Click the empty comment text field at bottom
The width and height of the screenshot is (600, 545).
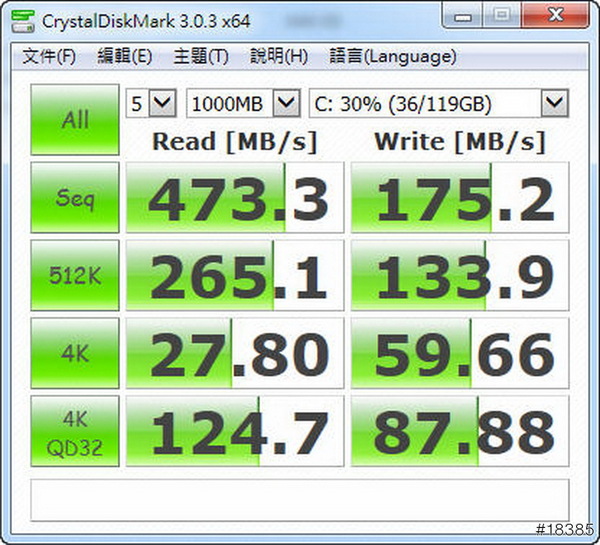[300, 500]
